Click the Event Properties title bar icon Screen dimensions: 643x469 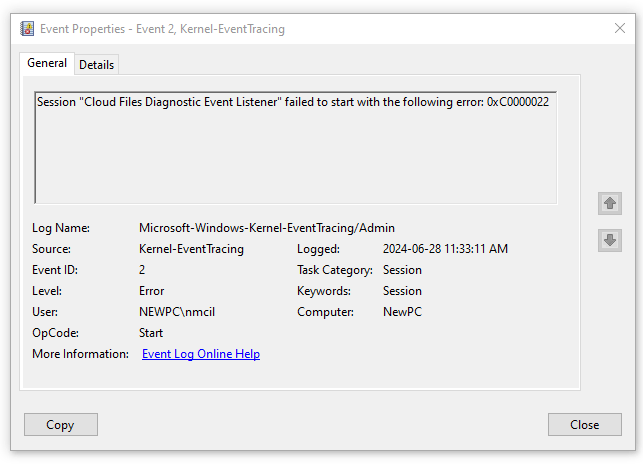27,29
